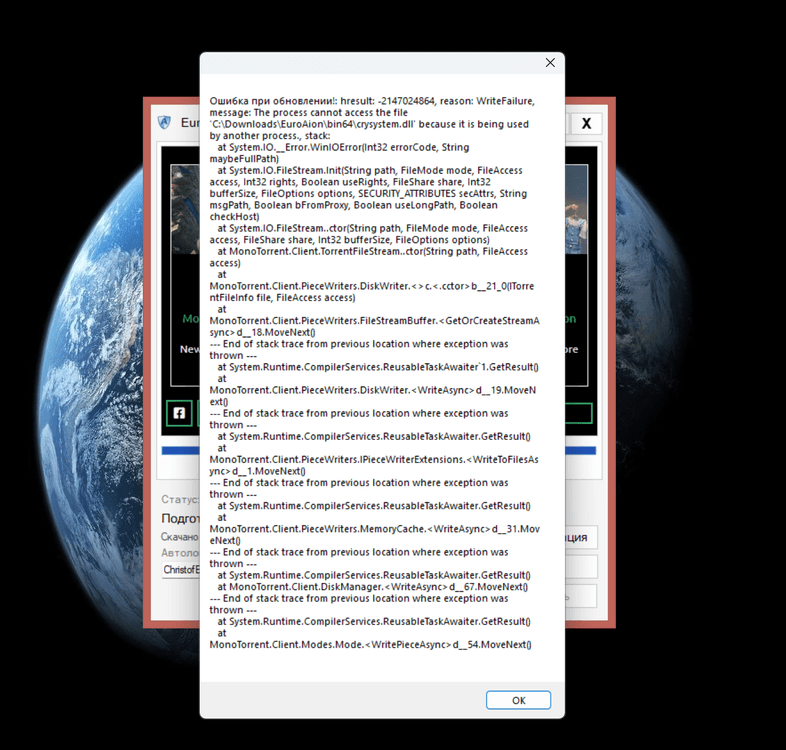Viewport: 786px width, 750px height.
Task: Click white "New" text left of dialog
Action: pos(189,350)
